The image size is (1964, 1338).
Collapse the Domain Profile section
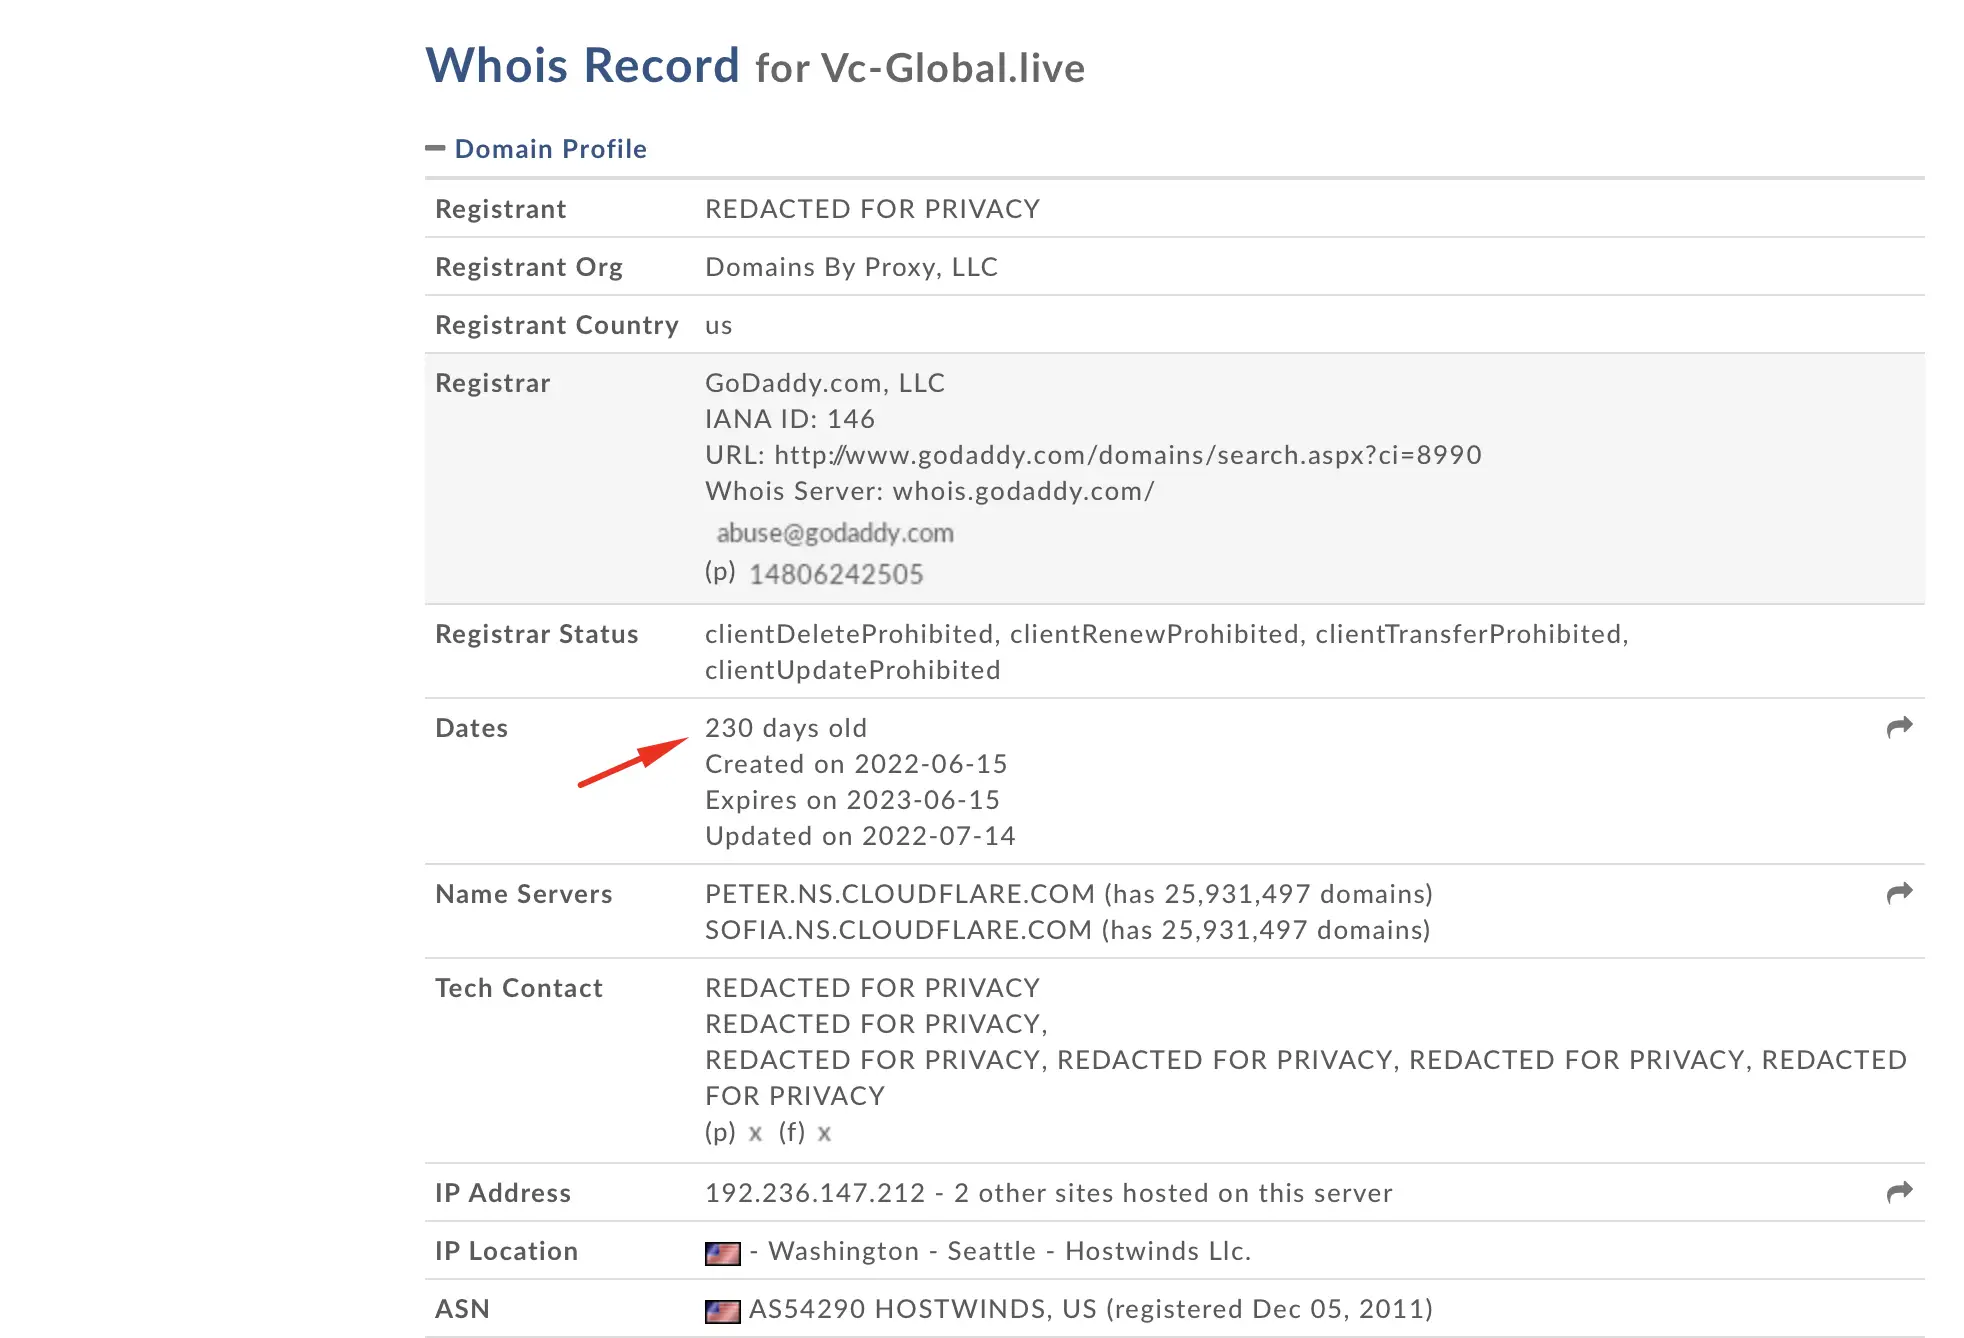point(435,148)
